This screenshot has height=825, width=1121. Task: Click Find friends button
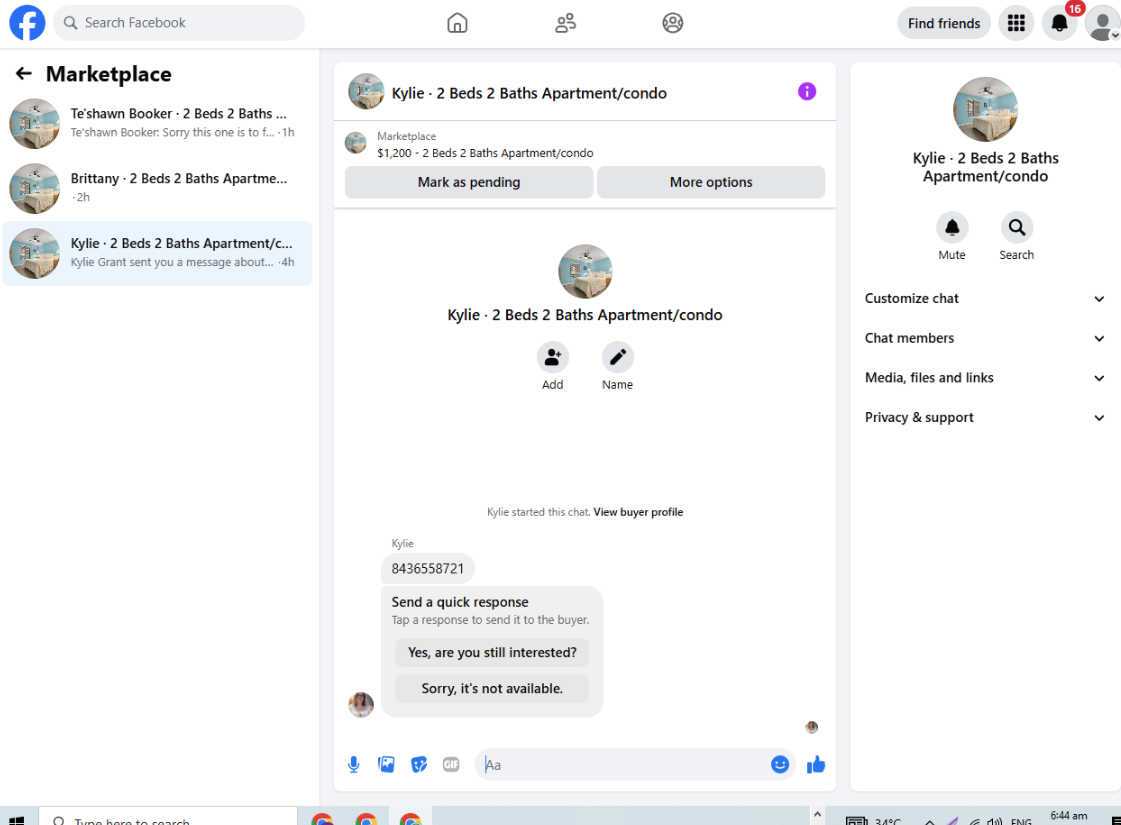click(x=944, y=24)
